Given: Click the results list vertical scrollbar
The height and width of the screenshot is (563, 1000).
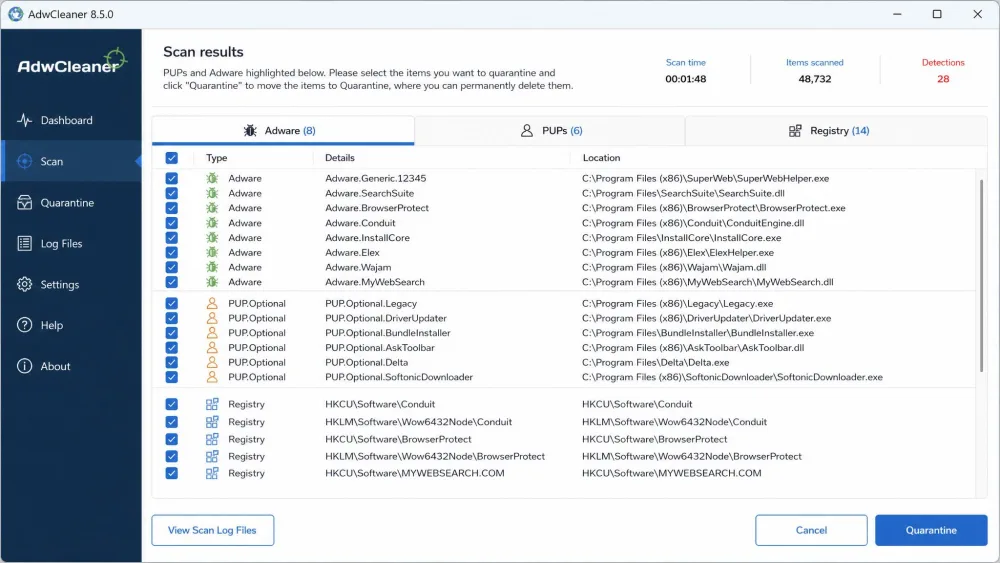Looking at the screenshot, I should tap(981, 275).
